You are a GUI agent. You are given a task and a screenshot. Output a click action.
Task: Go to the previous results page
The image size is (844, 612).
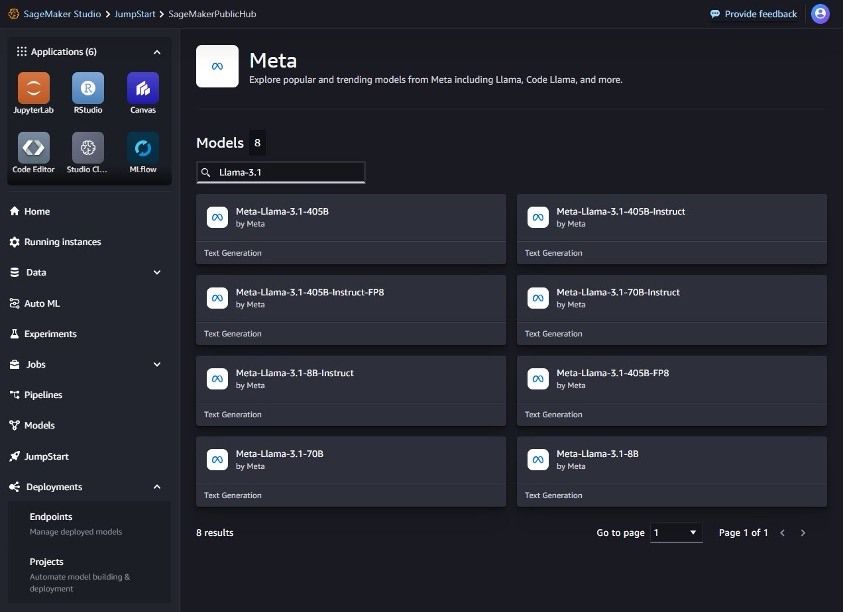click(782, 533)
